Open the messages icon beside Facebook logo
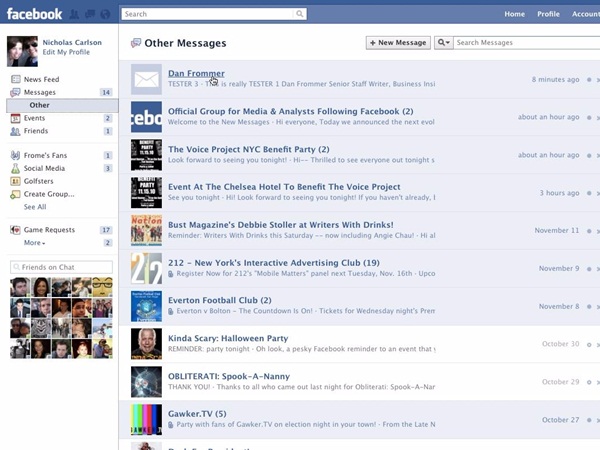The image size is (600, 450). (x=90, y=14)
